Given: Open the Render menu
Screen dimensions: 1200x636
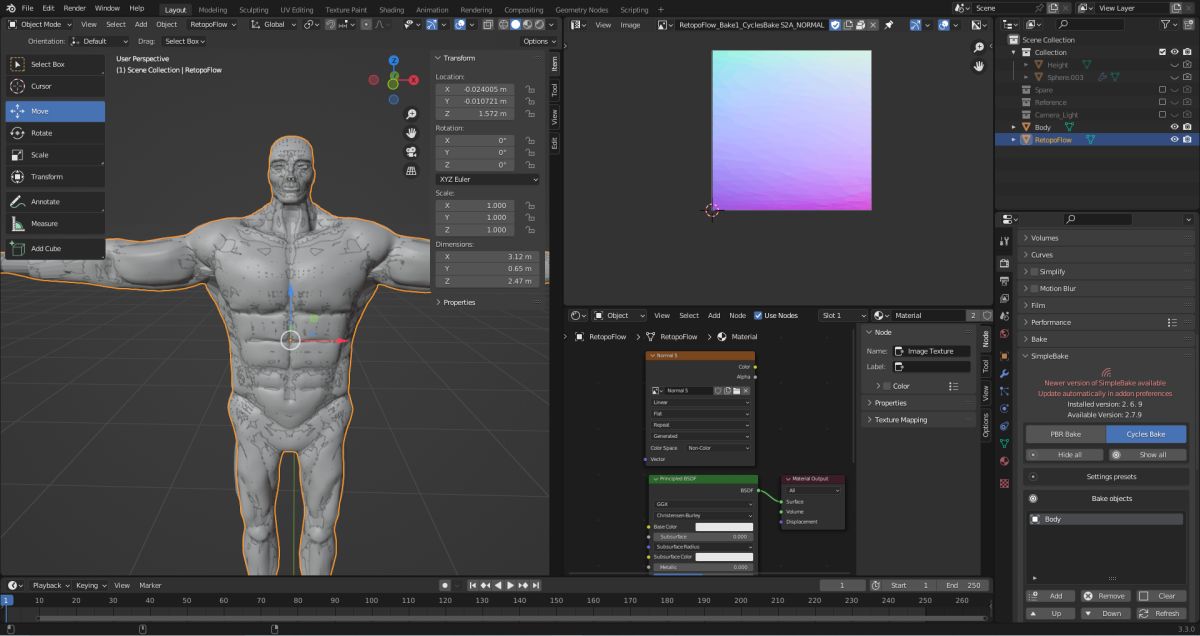Looking at the screenshot, I should pyautogui.click(x=74, y=8).
